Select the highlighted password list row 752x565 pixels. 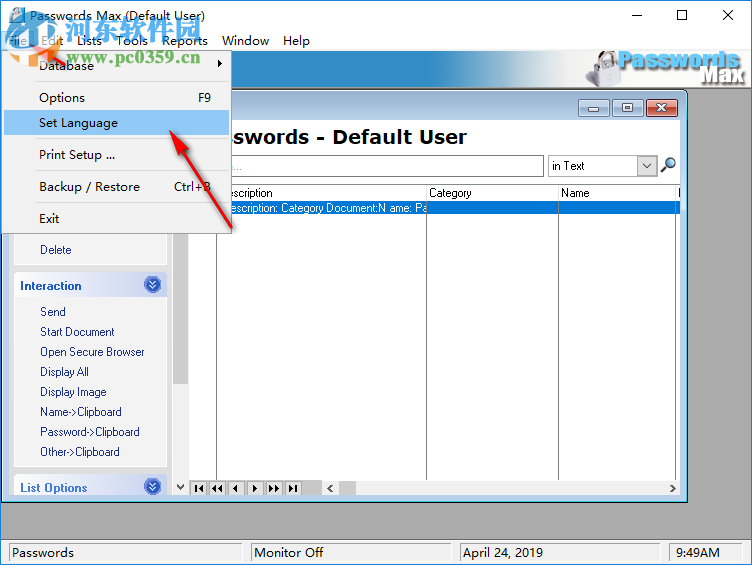455,208
